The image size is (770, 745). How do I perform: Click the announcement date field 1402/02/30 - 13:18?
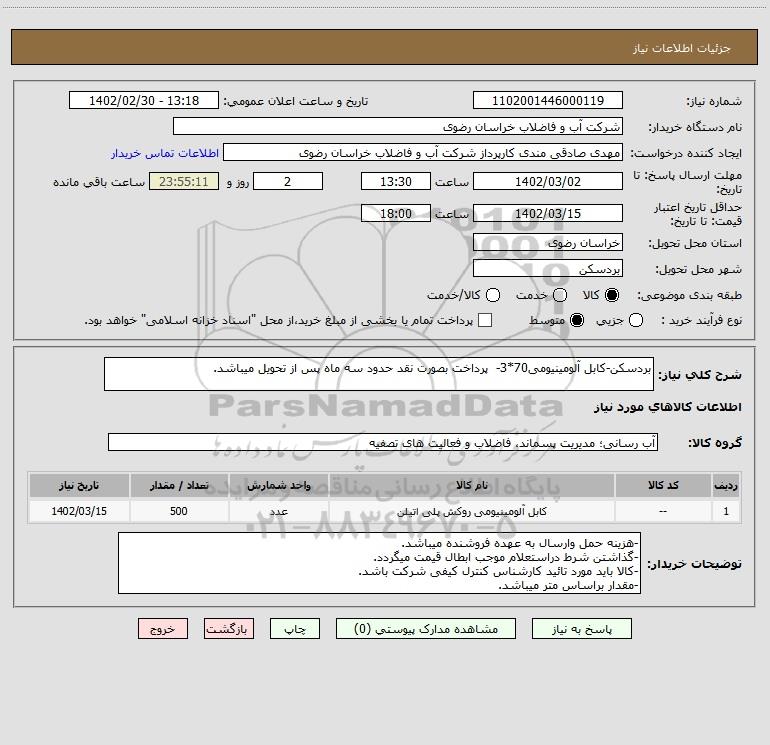pos(144,101)
